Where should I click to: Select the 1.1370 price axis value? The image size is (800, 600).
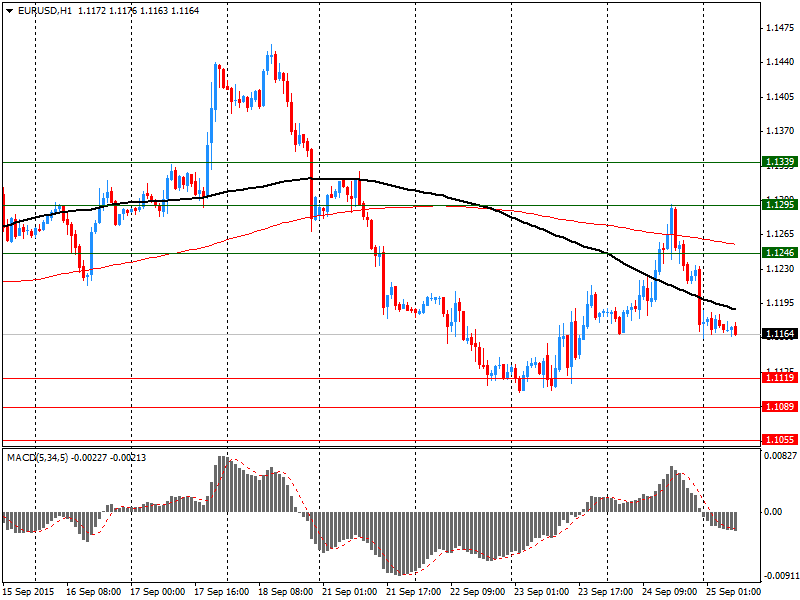tap(781, 131)
